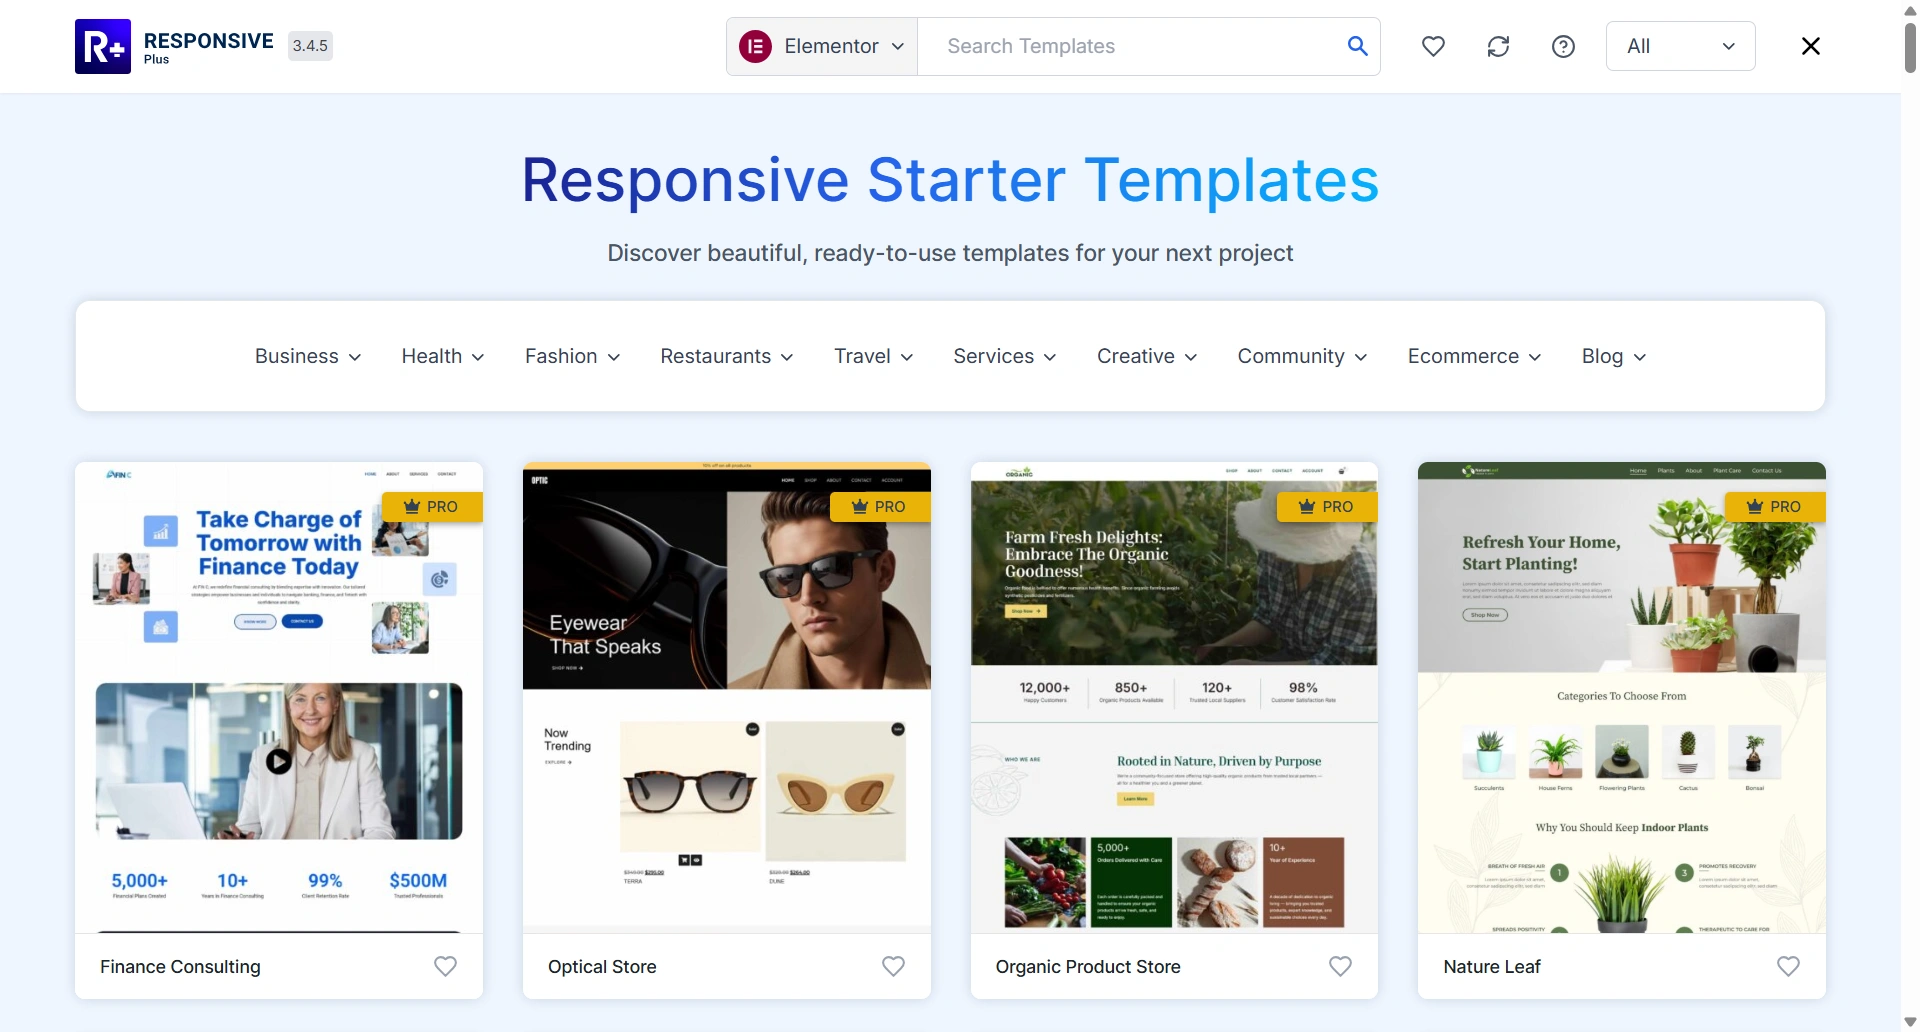Click the Finance Consulting title

(180, 966)
